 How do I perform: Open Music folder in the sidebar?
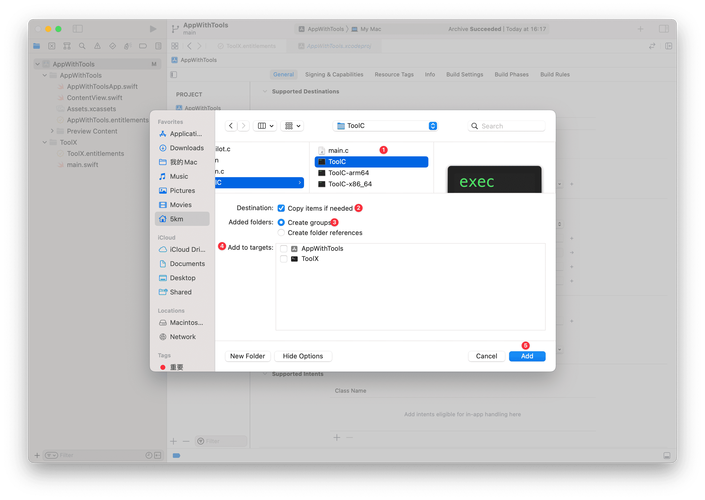(179, 176)
